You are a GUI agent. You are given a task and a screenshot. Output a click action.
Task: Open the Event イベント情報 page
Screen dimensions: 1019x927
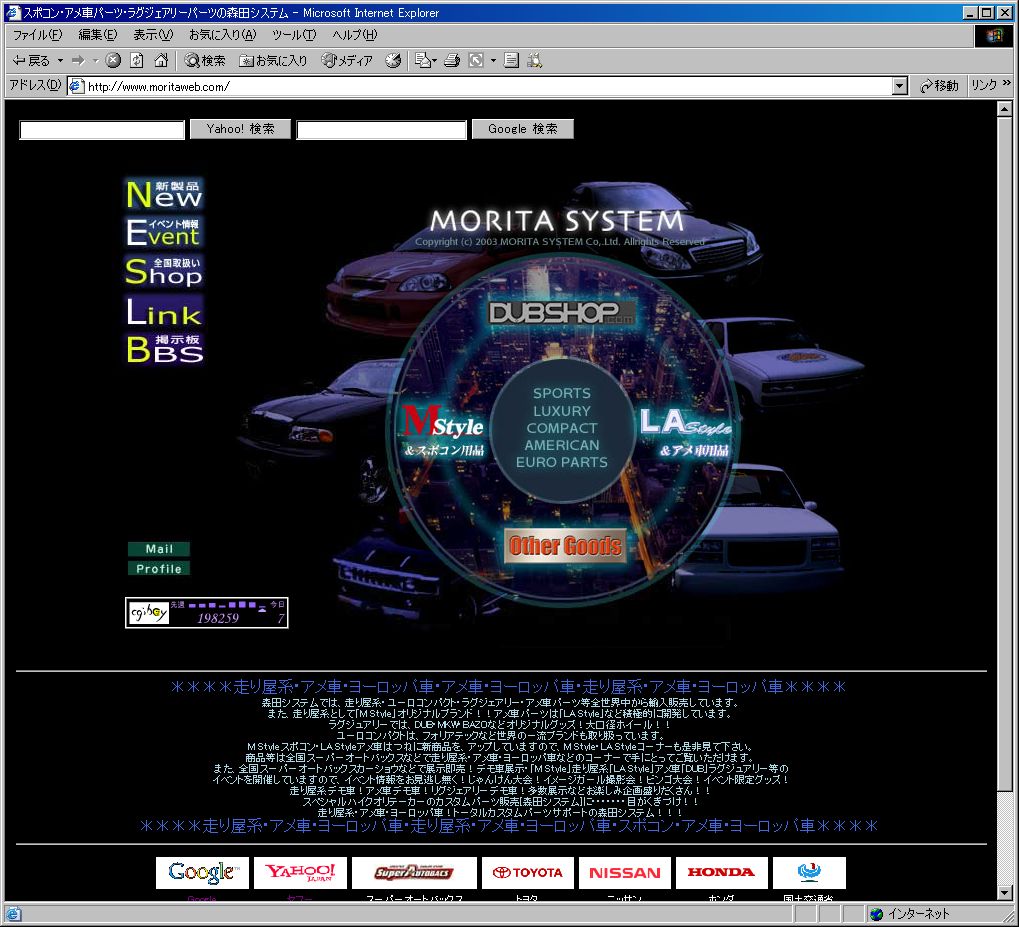[164, 232]
